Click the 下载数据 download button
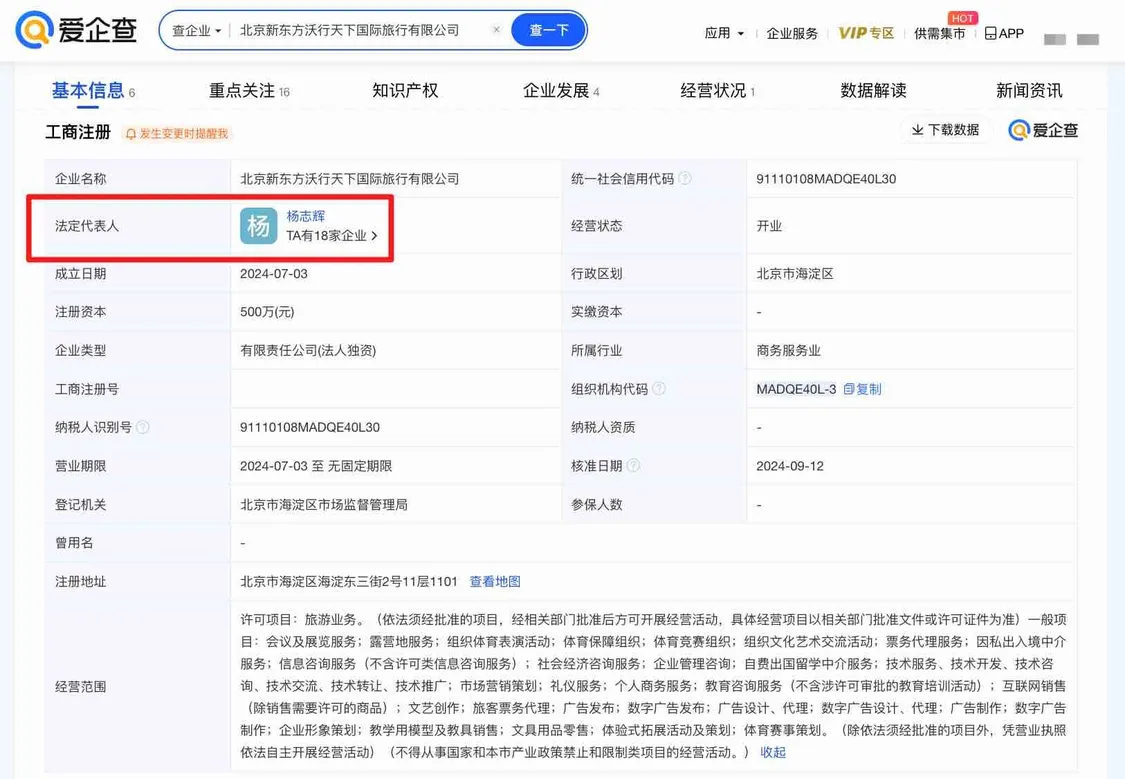 click(x=946, y=130)
